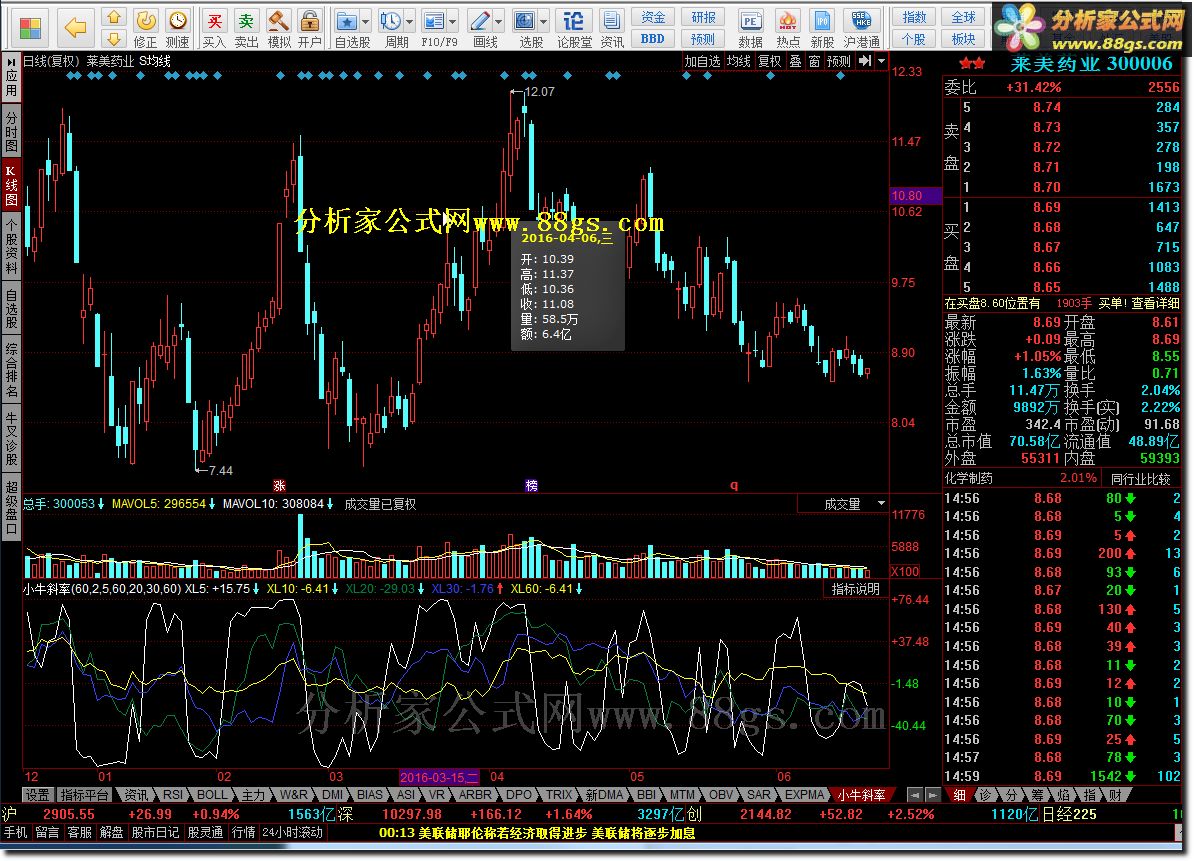The height and width of the screenshot is (861, 1194).
Task: Select the EXPMA indicator tab
Action: pos(804,795)
